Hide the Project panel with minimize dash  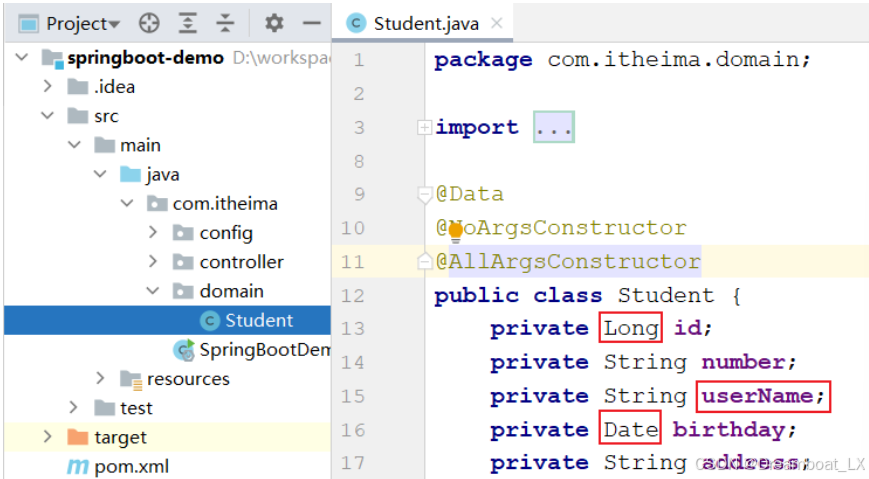click(312, 23)
